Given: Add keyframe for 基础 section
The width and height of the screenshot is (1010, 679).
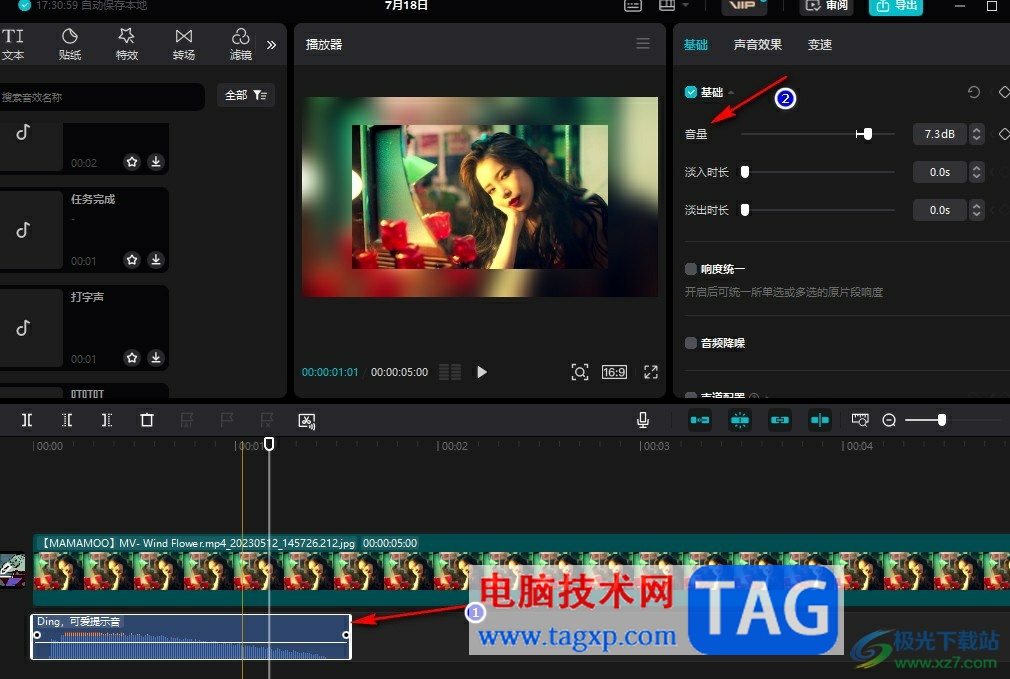Looking at the screenshot, I should [x=1004, y=92].
